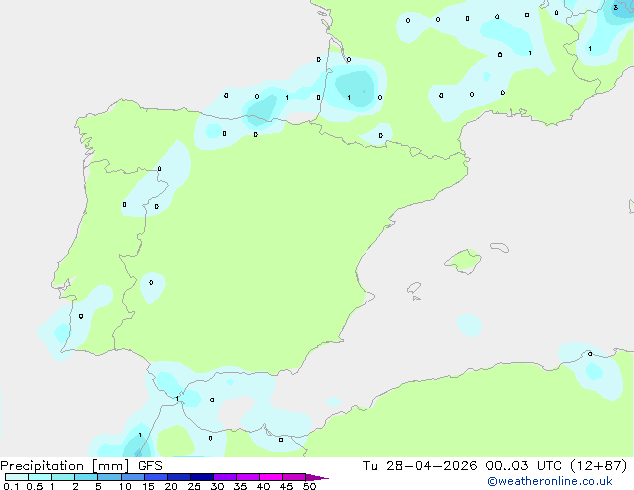Click the '0.5' legend scale label
The width and height of the screenshot is (634, 490).
pyautogui.click(x=34, y=486)
